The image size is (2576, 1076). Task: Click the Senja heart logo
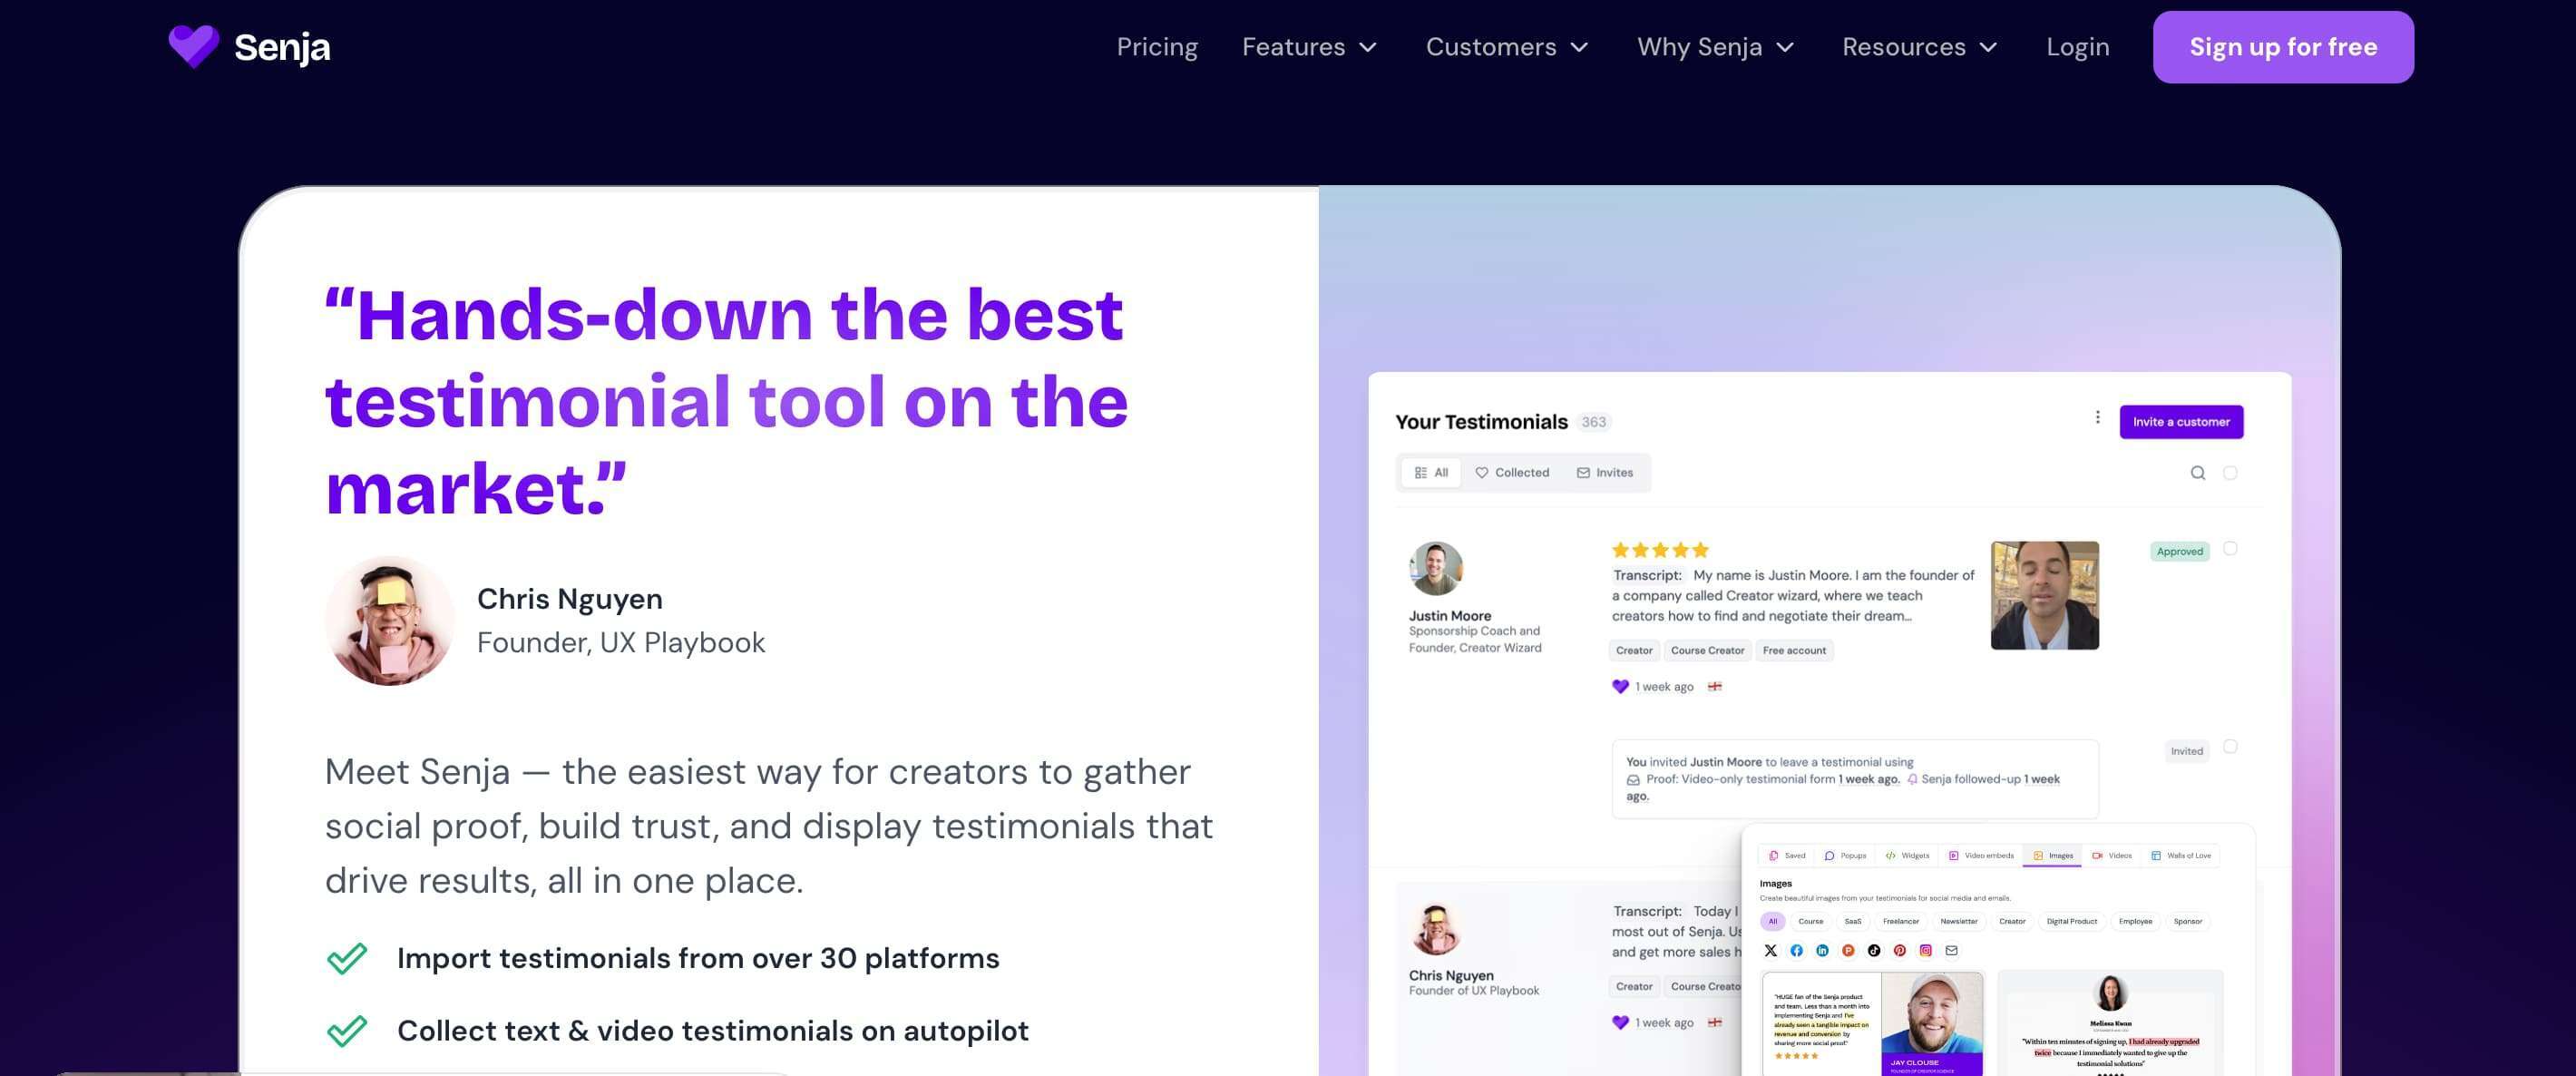[193, 46]
